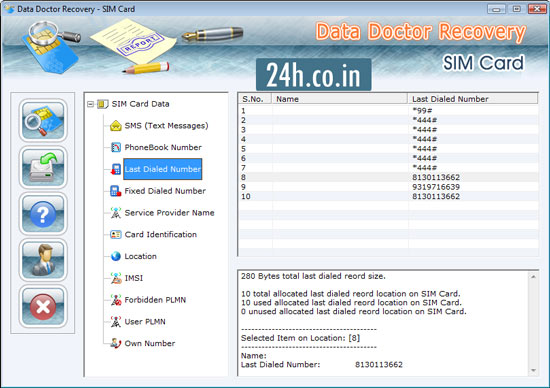The width and height of the screenshot is (550, 388).
Task: Click 'Selected Item on Location: [8]' text
Action: point(300,338)
